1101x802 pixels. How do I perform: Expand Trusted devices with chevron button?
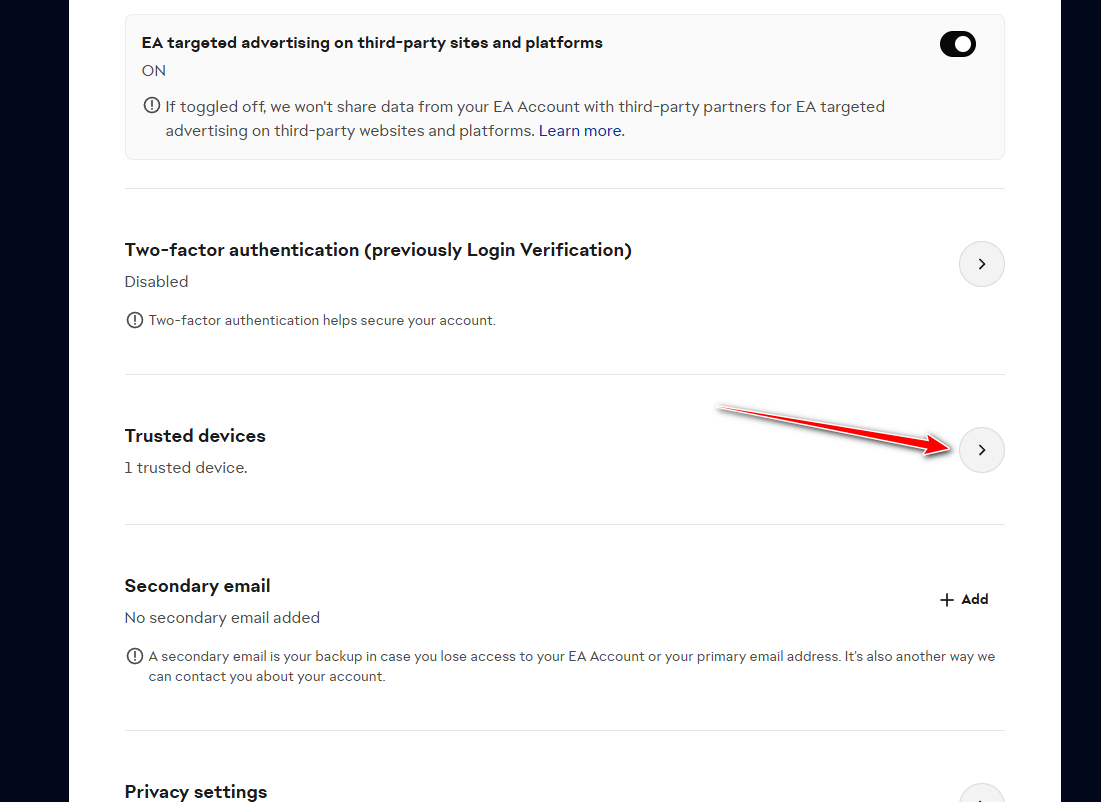[x=981, y=450]
